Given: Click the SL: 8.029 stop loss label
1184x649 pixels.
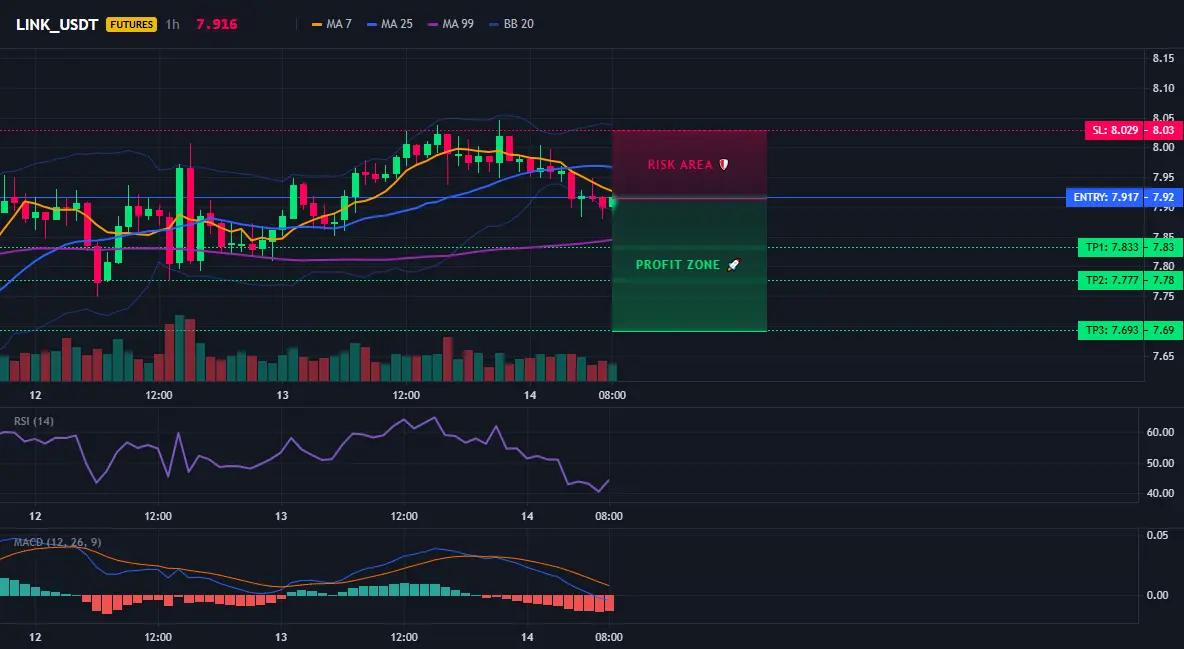Looking at the screenshot, I should point(1115,131).
